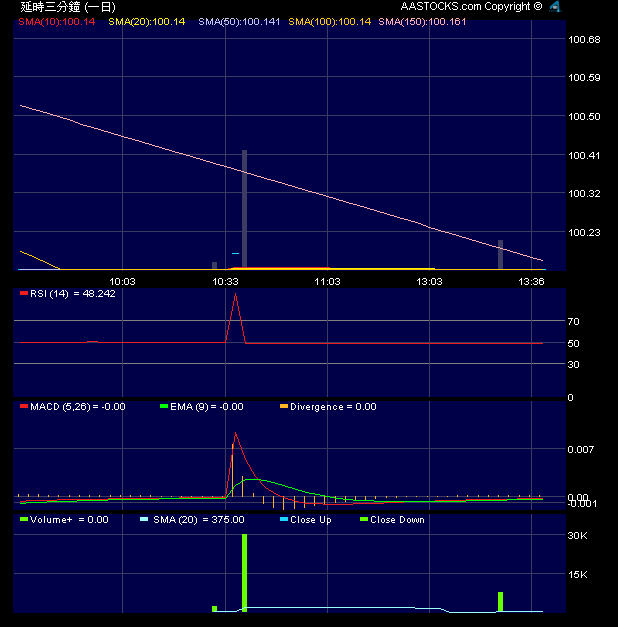The height and width of the screenshot is (627, 618).
Task: Click the AASTOCKS logo icon in the header
Action: [554, 6]
